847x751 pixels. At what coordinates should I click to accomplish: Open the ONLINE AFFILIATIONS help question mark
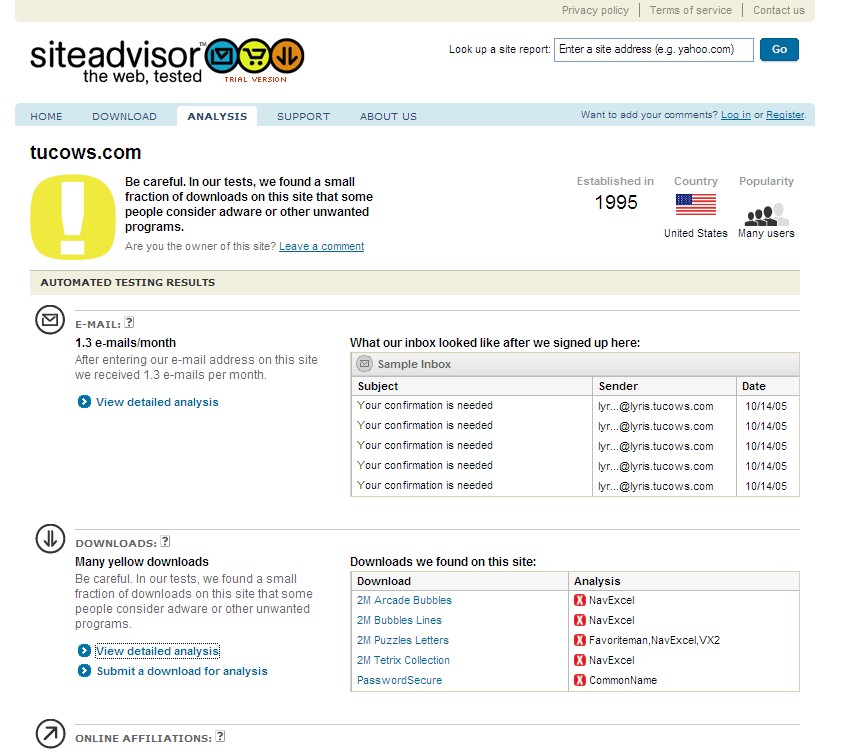tap(220, 736)
